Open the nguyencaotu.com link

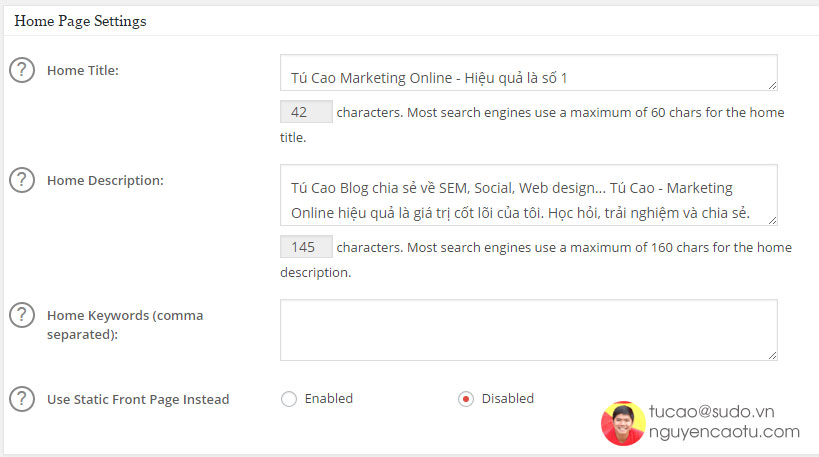pos(724,432)
